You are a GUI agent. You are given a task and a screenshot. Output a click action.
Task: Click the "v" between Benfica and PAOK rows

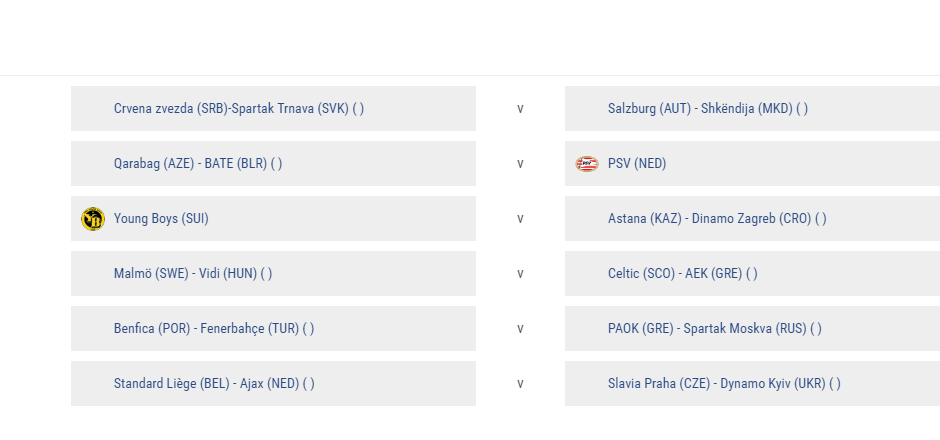pos(520,329)
